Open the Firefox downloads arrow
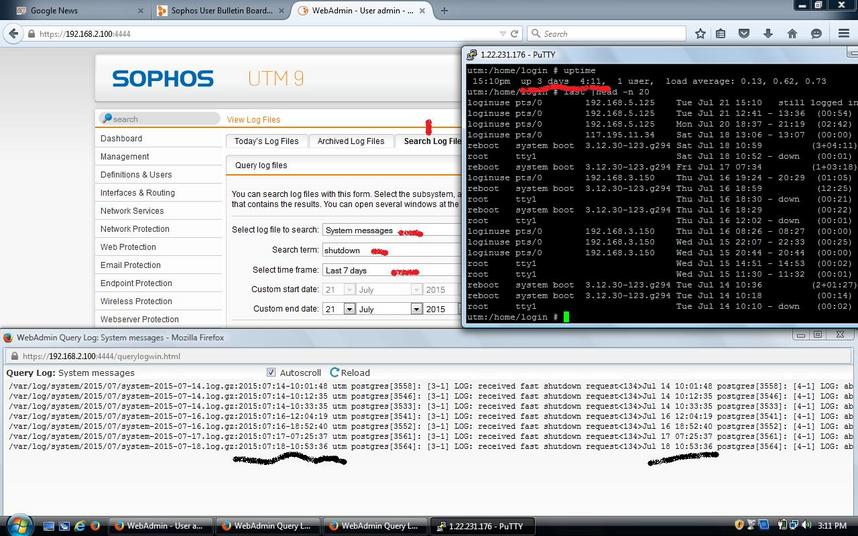858x536 pixels. click(768, 34)
